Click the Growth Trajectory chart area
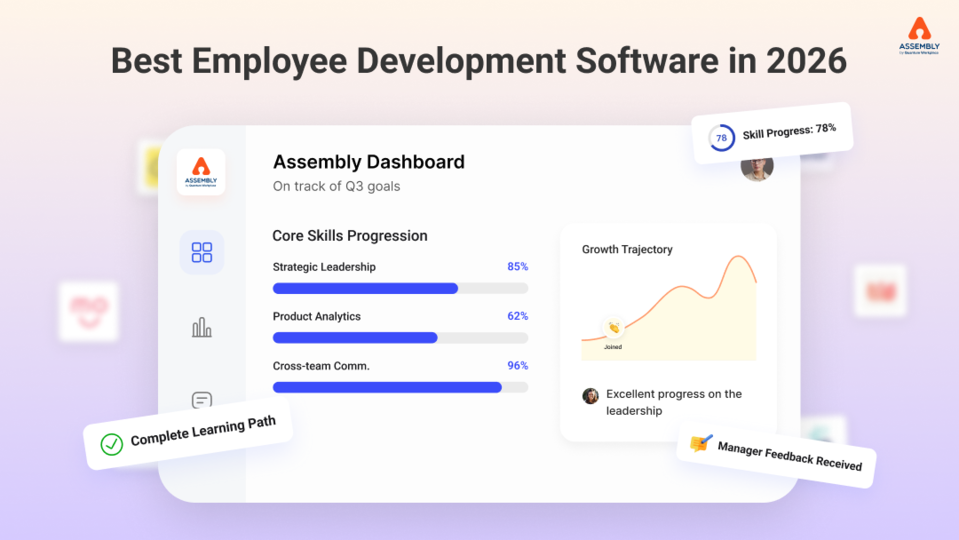The height and width of the screenshot is (540, 959). pos(669,308)
